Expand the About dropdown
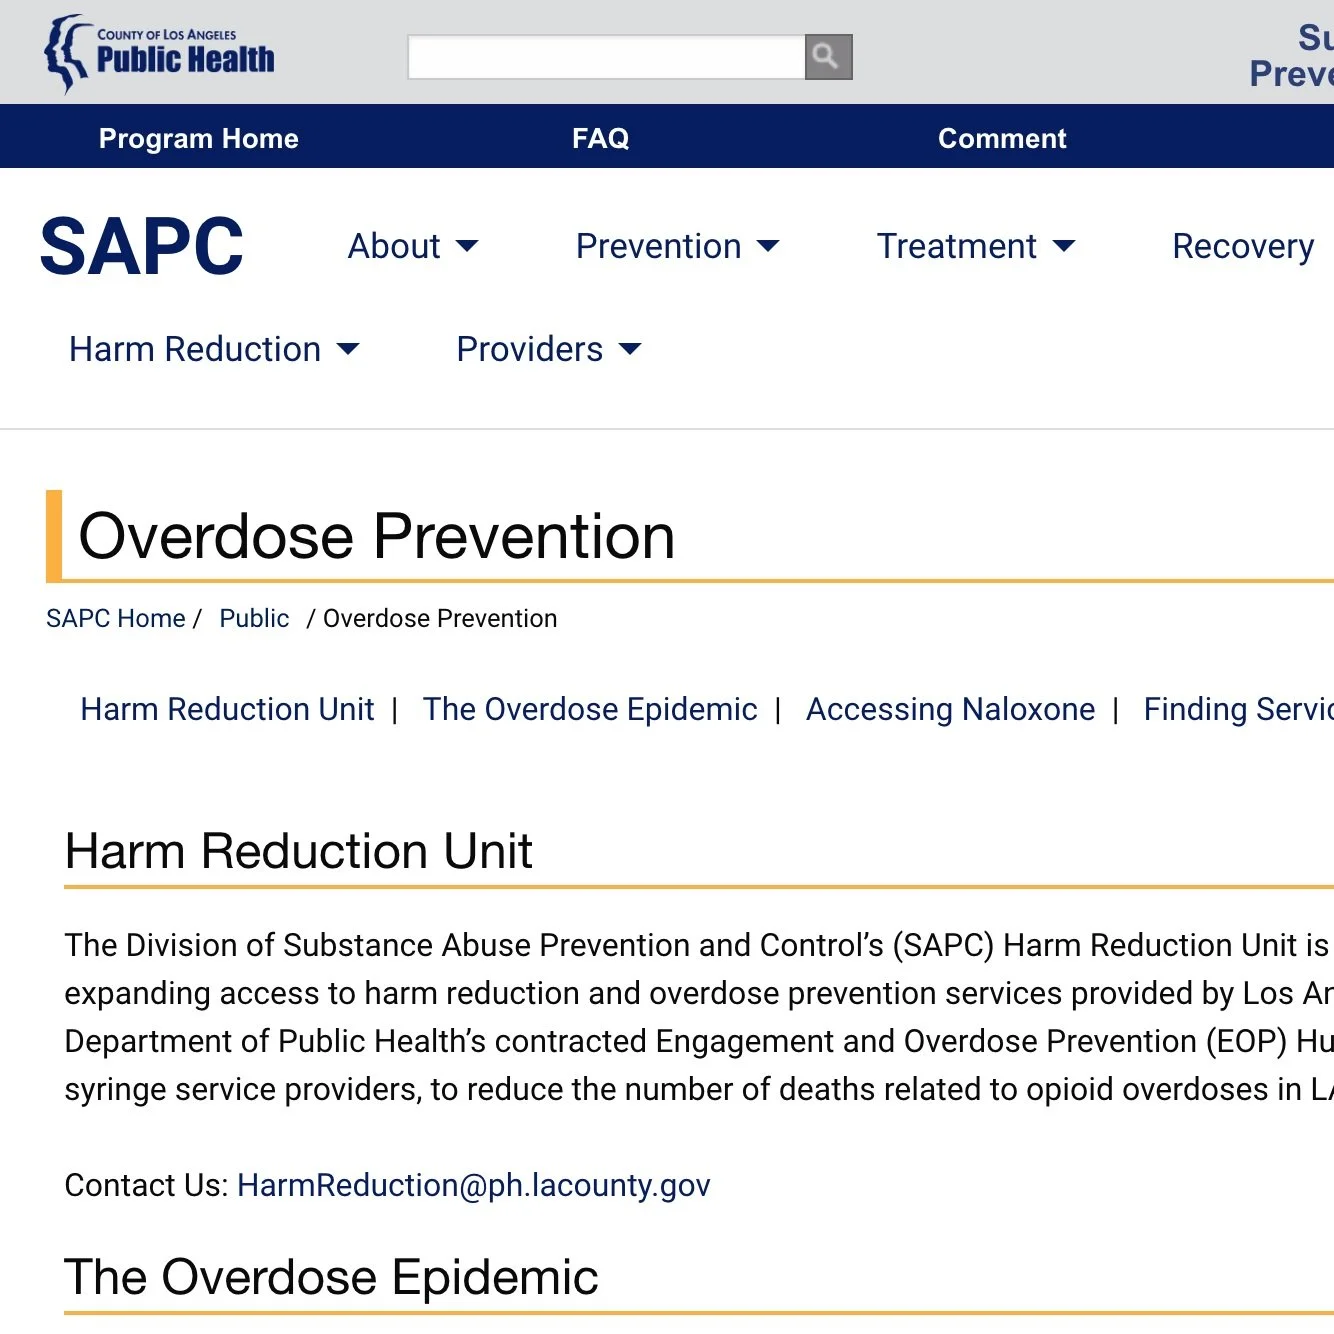Viewport: 1334px width, 1334px height. [x=413, y=246]
